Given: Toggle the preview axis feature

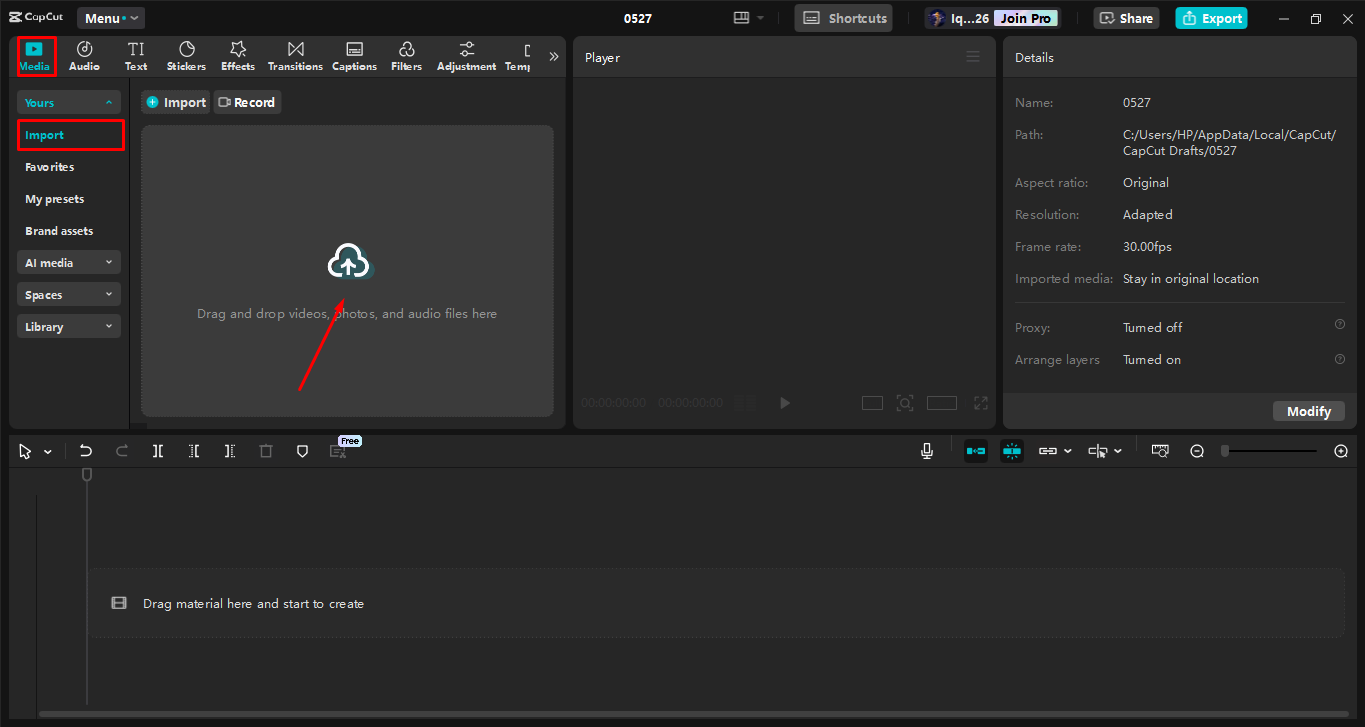Looking at the screenshot, I should 1011,451.
